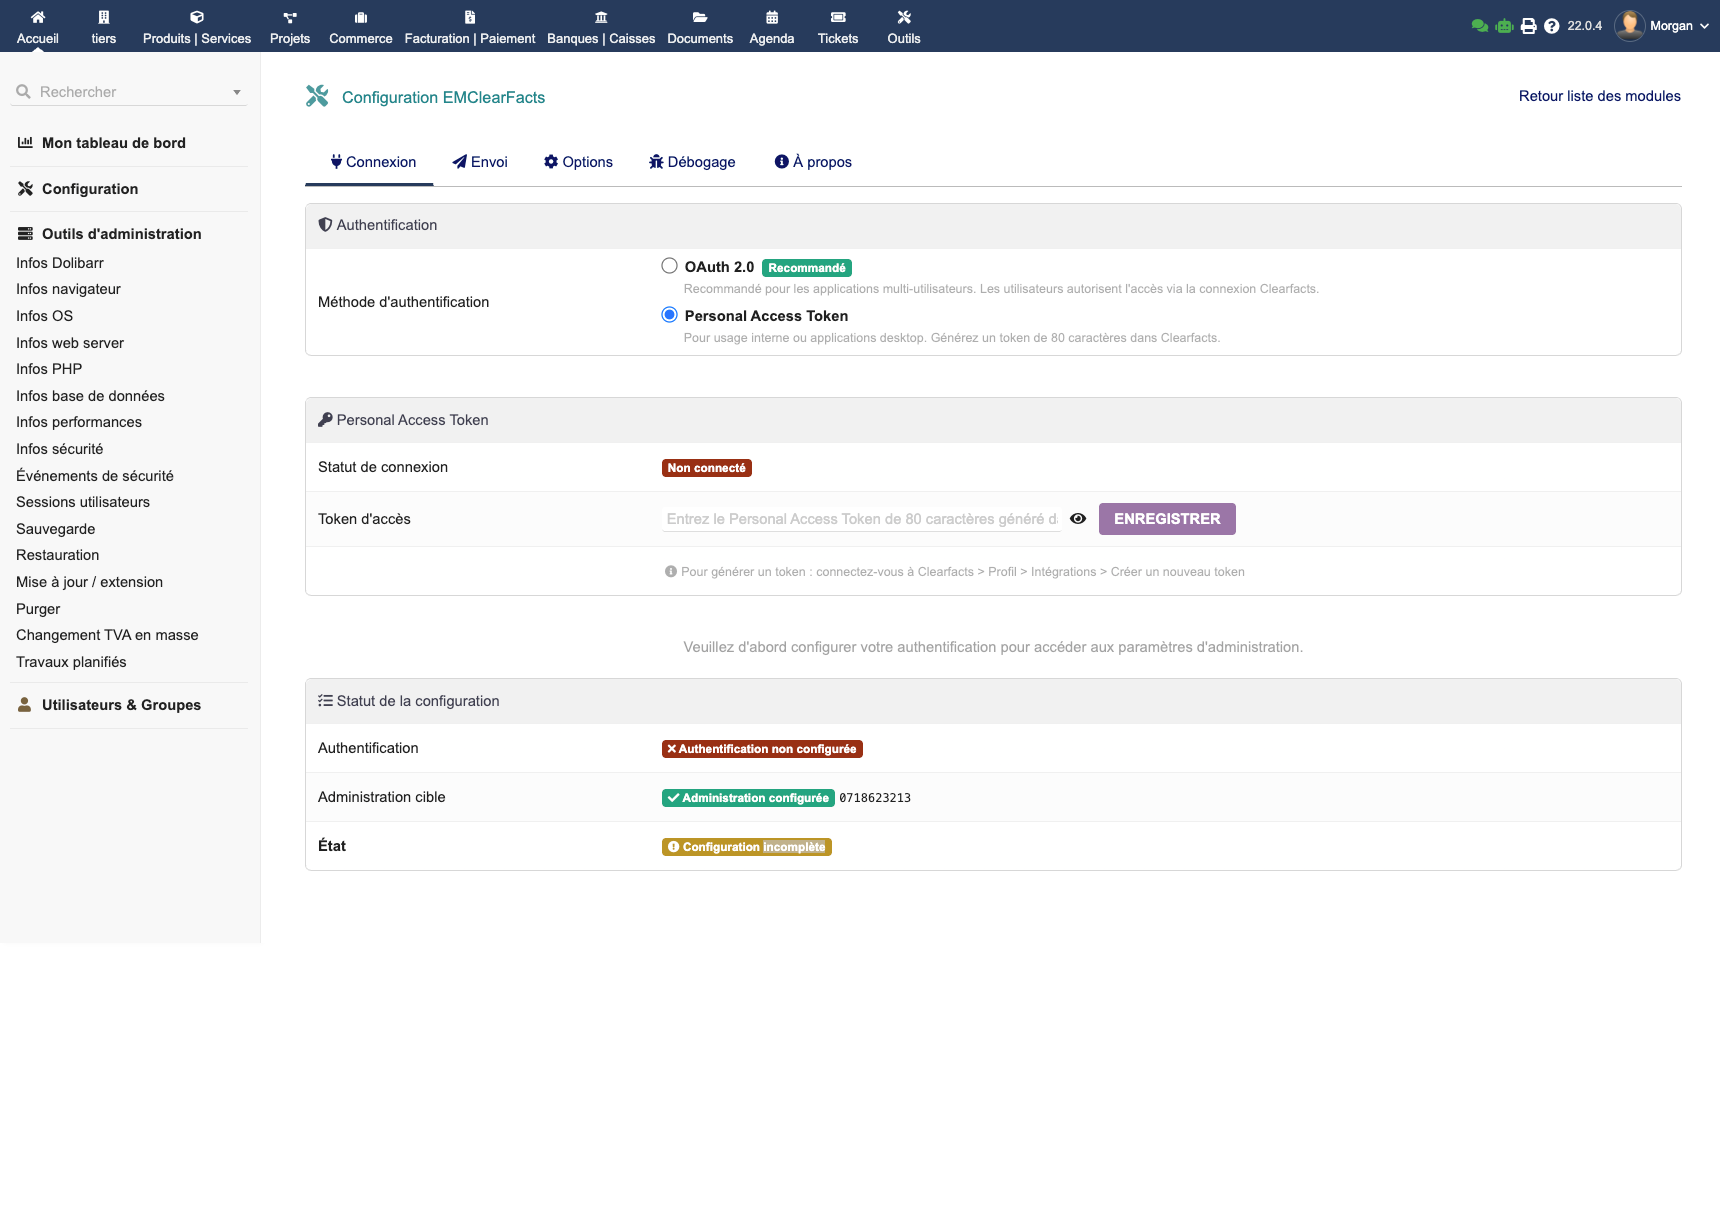
Task: Open the print icon in the top bar
Action: click(1527, 25)
